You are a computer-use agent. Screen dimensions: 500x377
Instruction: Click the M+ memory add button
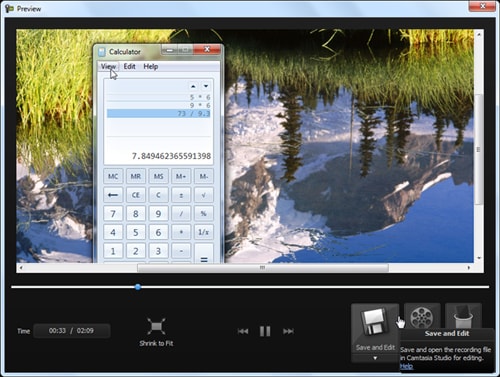[181, 176]
